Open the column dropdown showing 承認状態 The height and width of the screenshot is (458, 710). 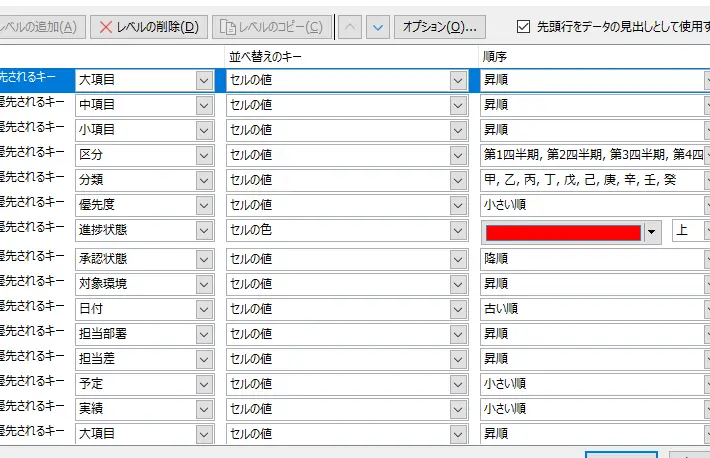click(145, 259)
